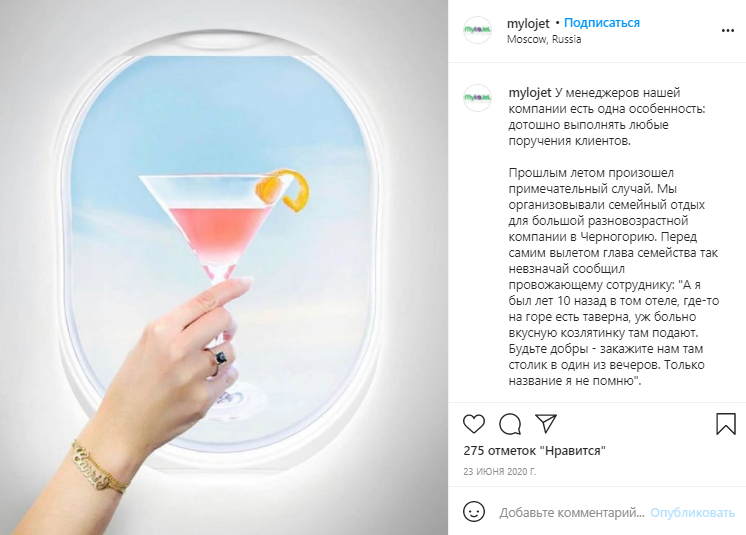Open comments via speech bubble icon
The image size is (746, 535).
510,424
